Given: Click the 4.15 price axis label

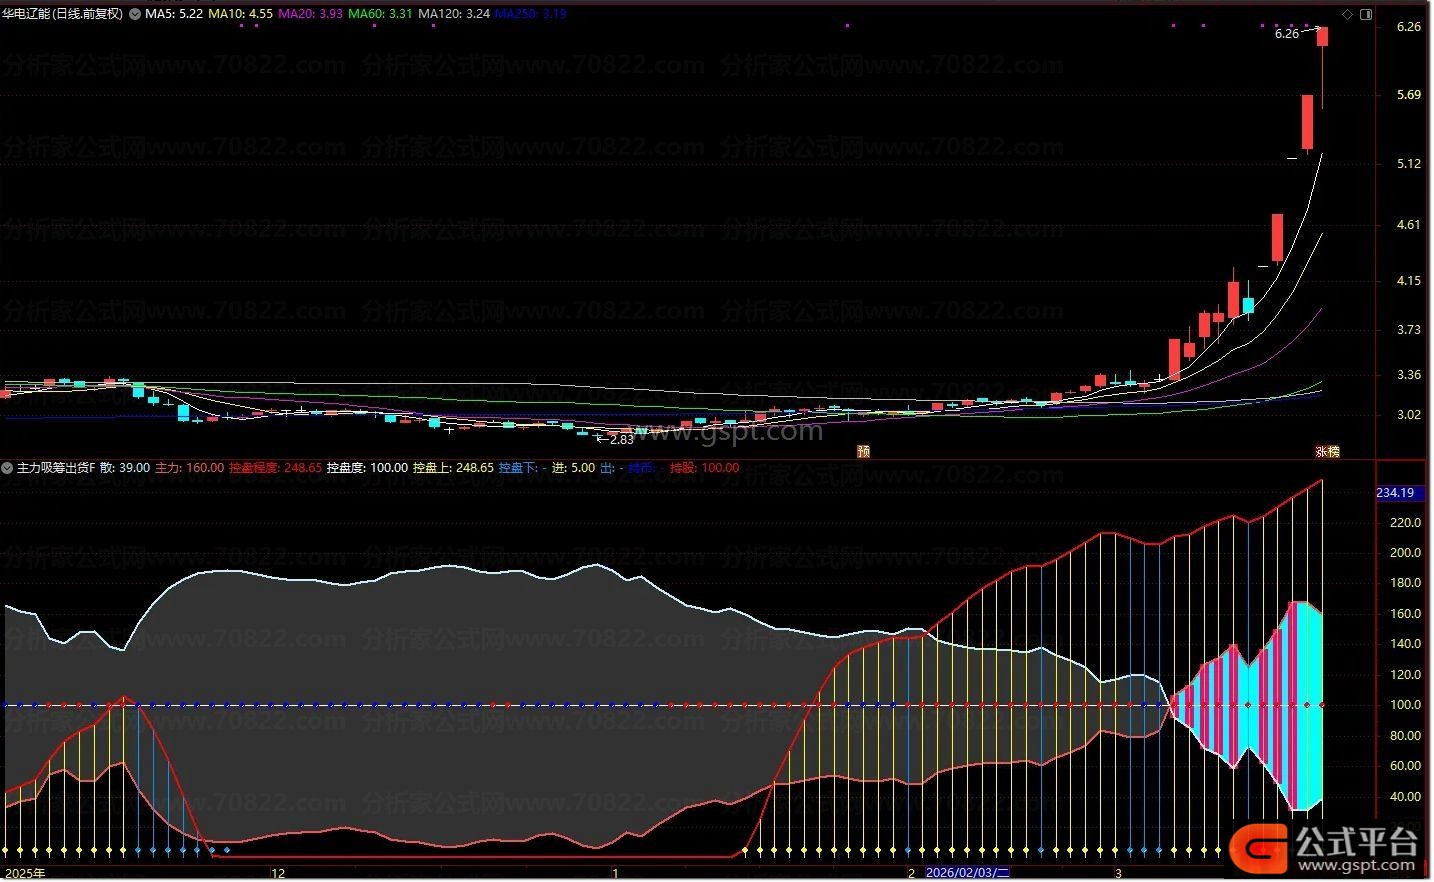Looking at the screenshot, I should pyautogui.click(x=1409, y=280).
